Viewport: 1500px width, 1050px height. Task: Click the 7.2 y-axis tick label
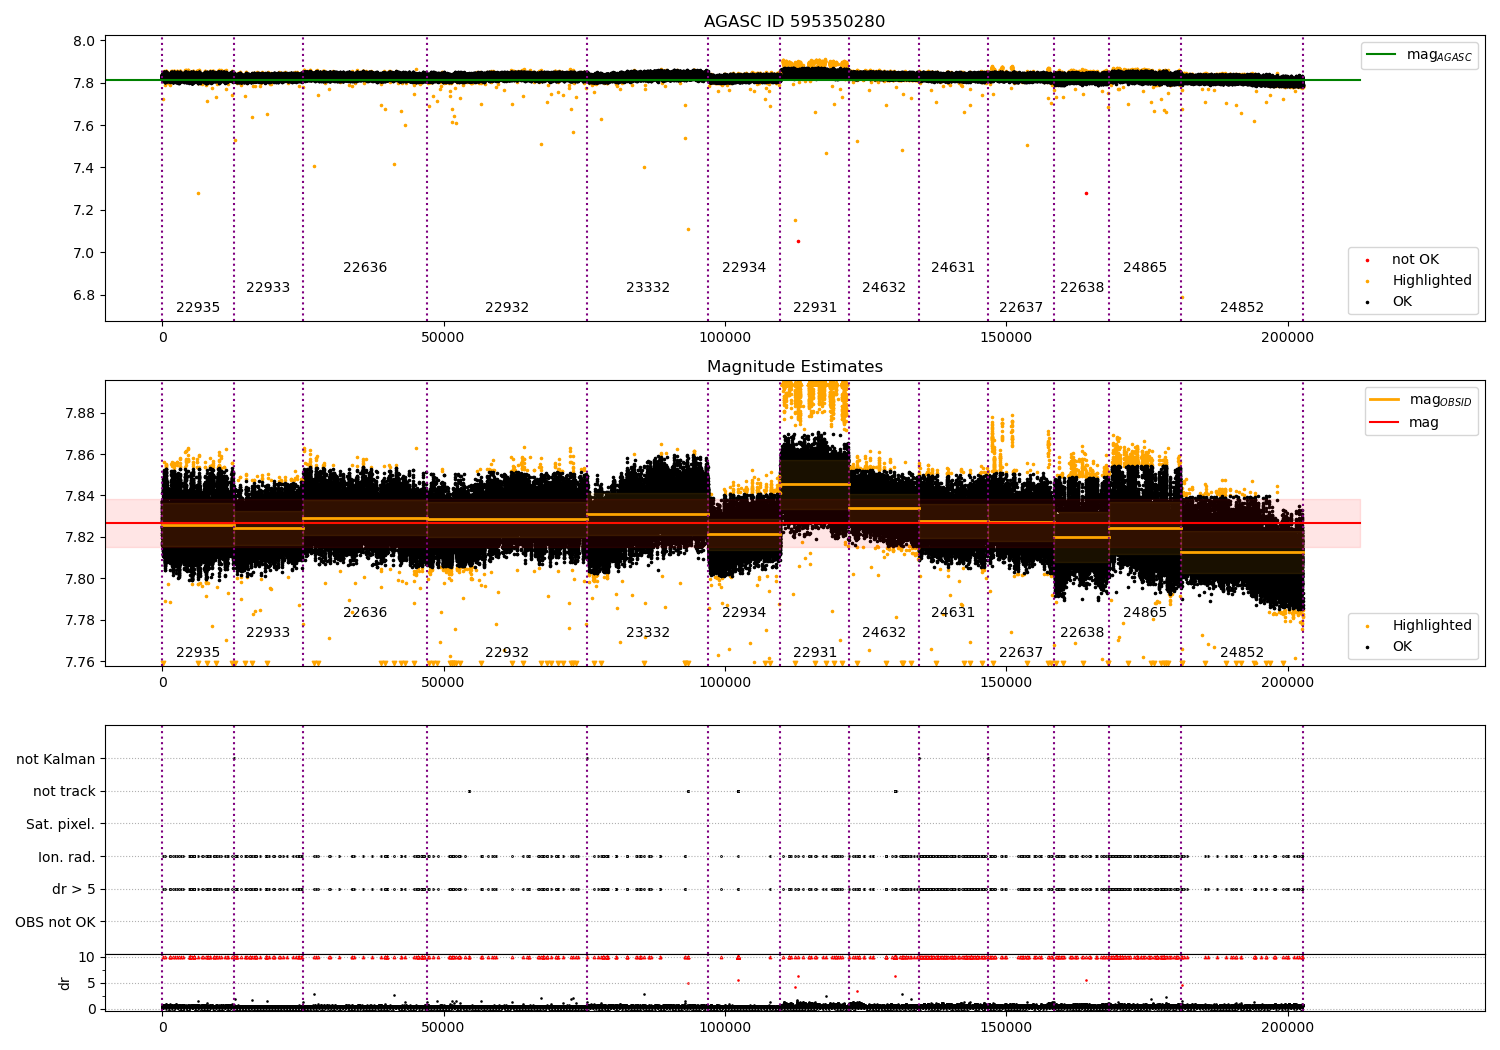click(84, 210)
